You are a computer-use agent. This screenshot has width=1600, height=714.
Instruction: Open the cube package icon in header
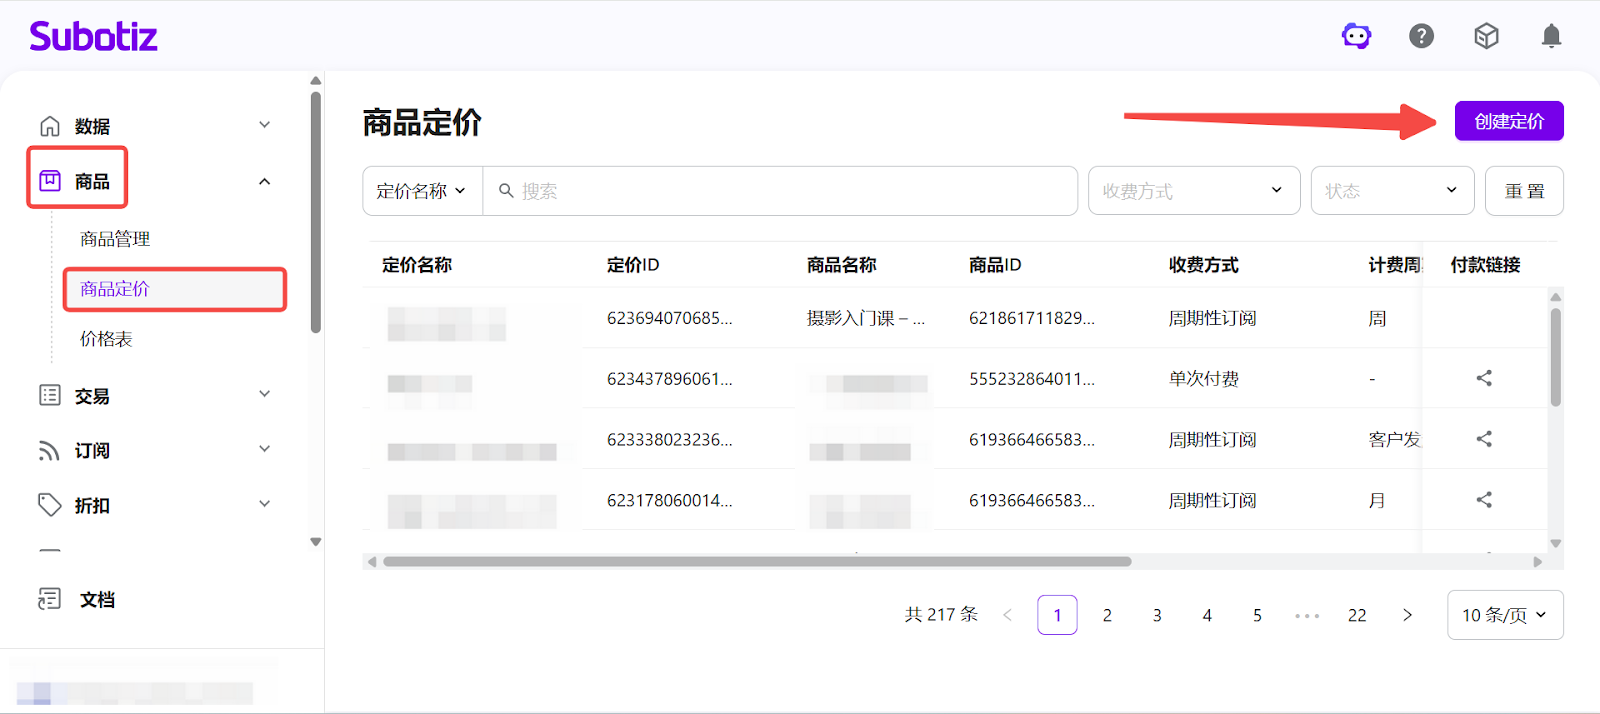[1486, 37]
